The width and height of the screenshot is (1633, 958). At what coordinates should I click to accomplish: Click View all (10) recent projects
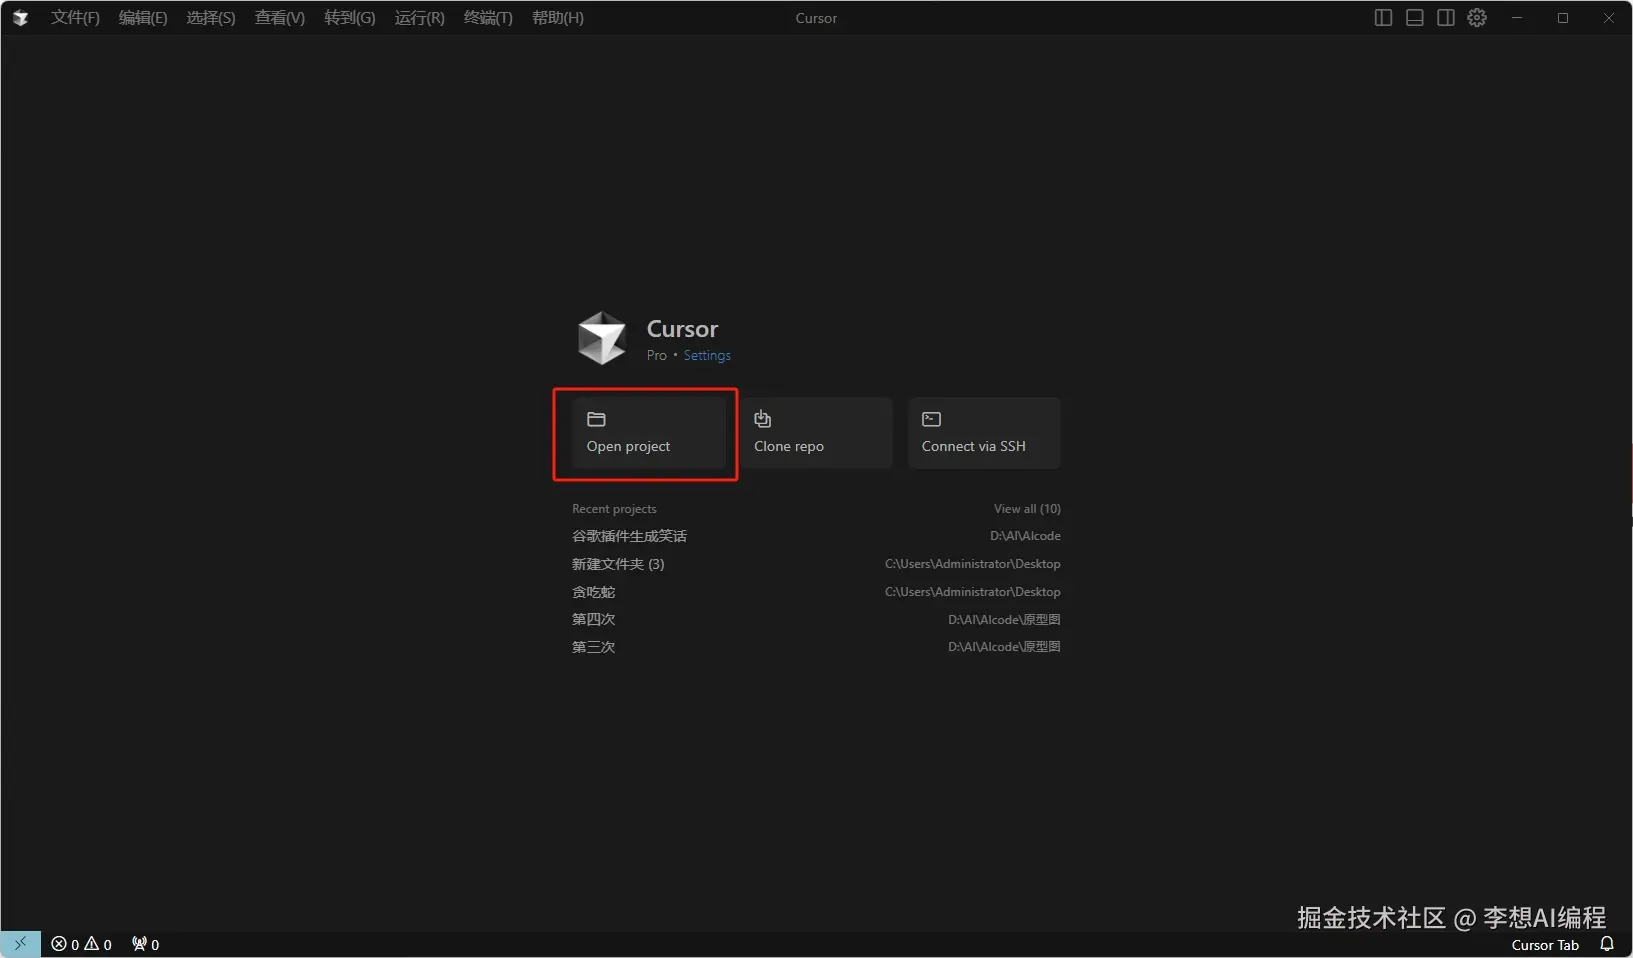coord(1027,509)
